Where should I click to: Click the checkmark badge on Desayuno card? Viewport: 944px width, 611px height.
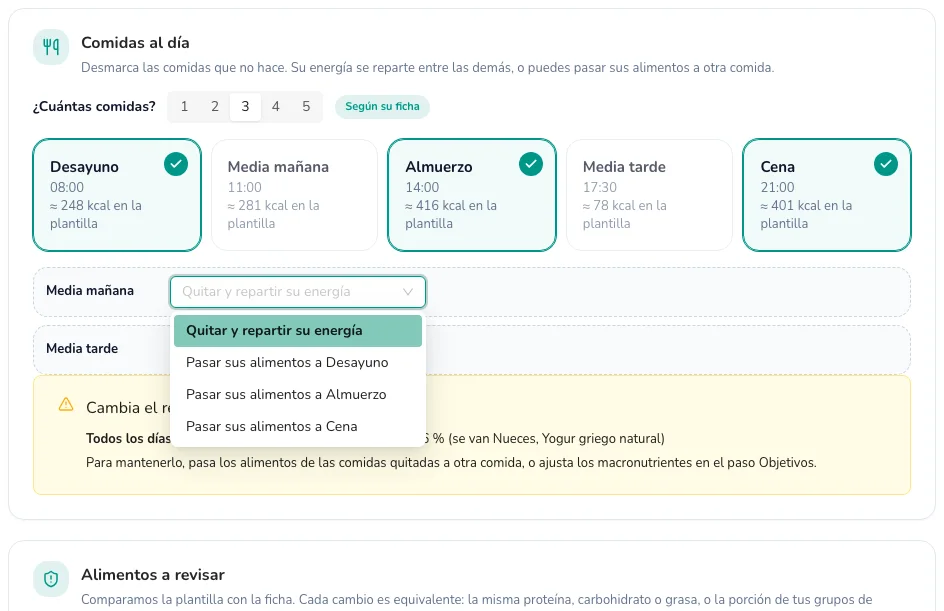[176, 164]
